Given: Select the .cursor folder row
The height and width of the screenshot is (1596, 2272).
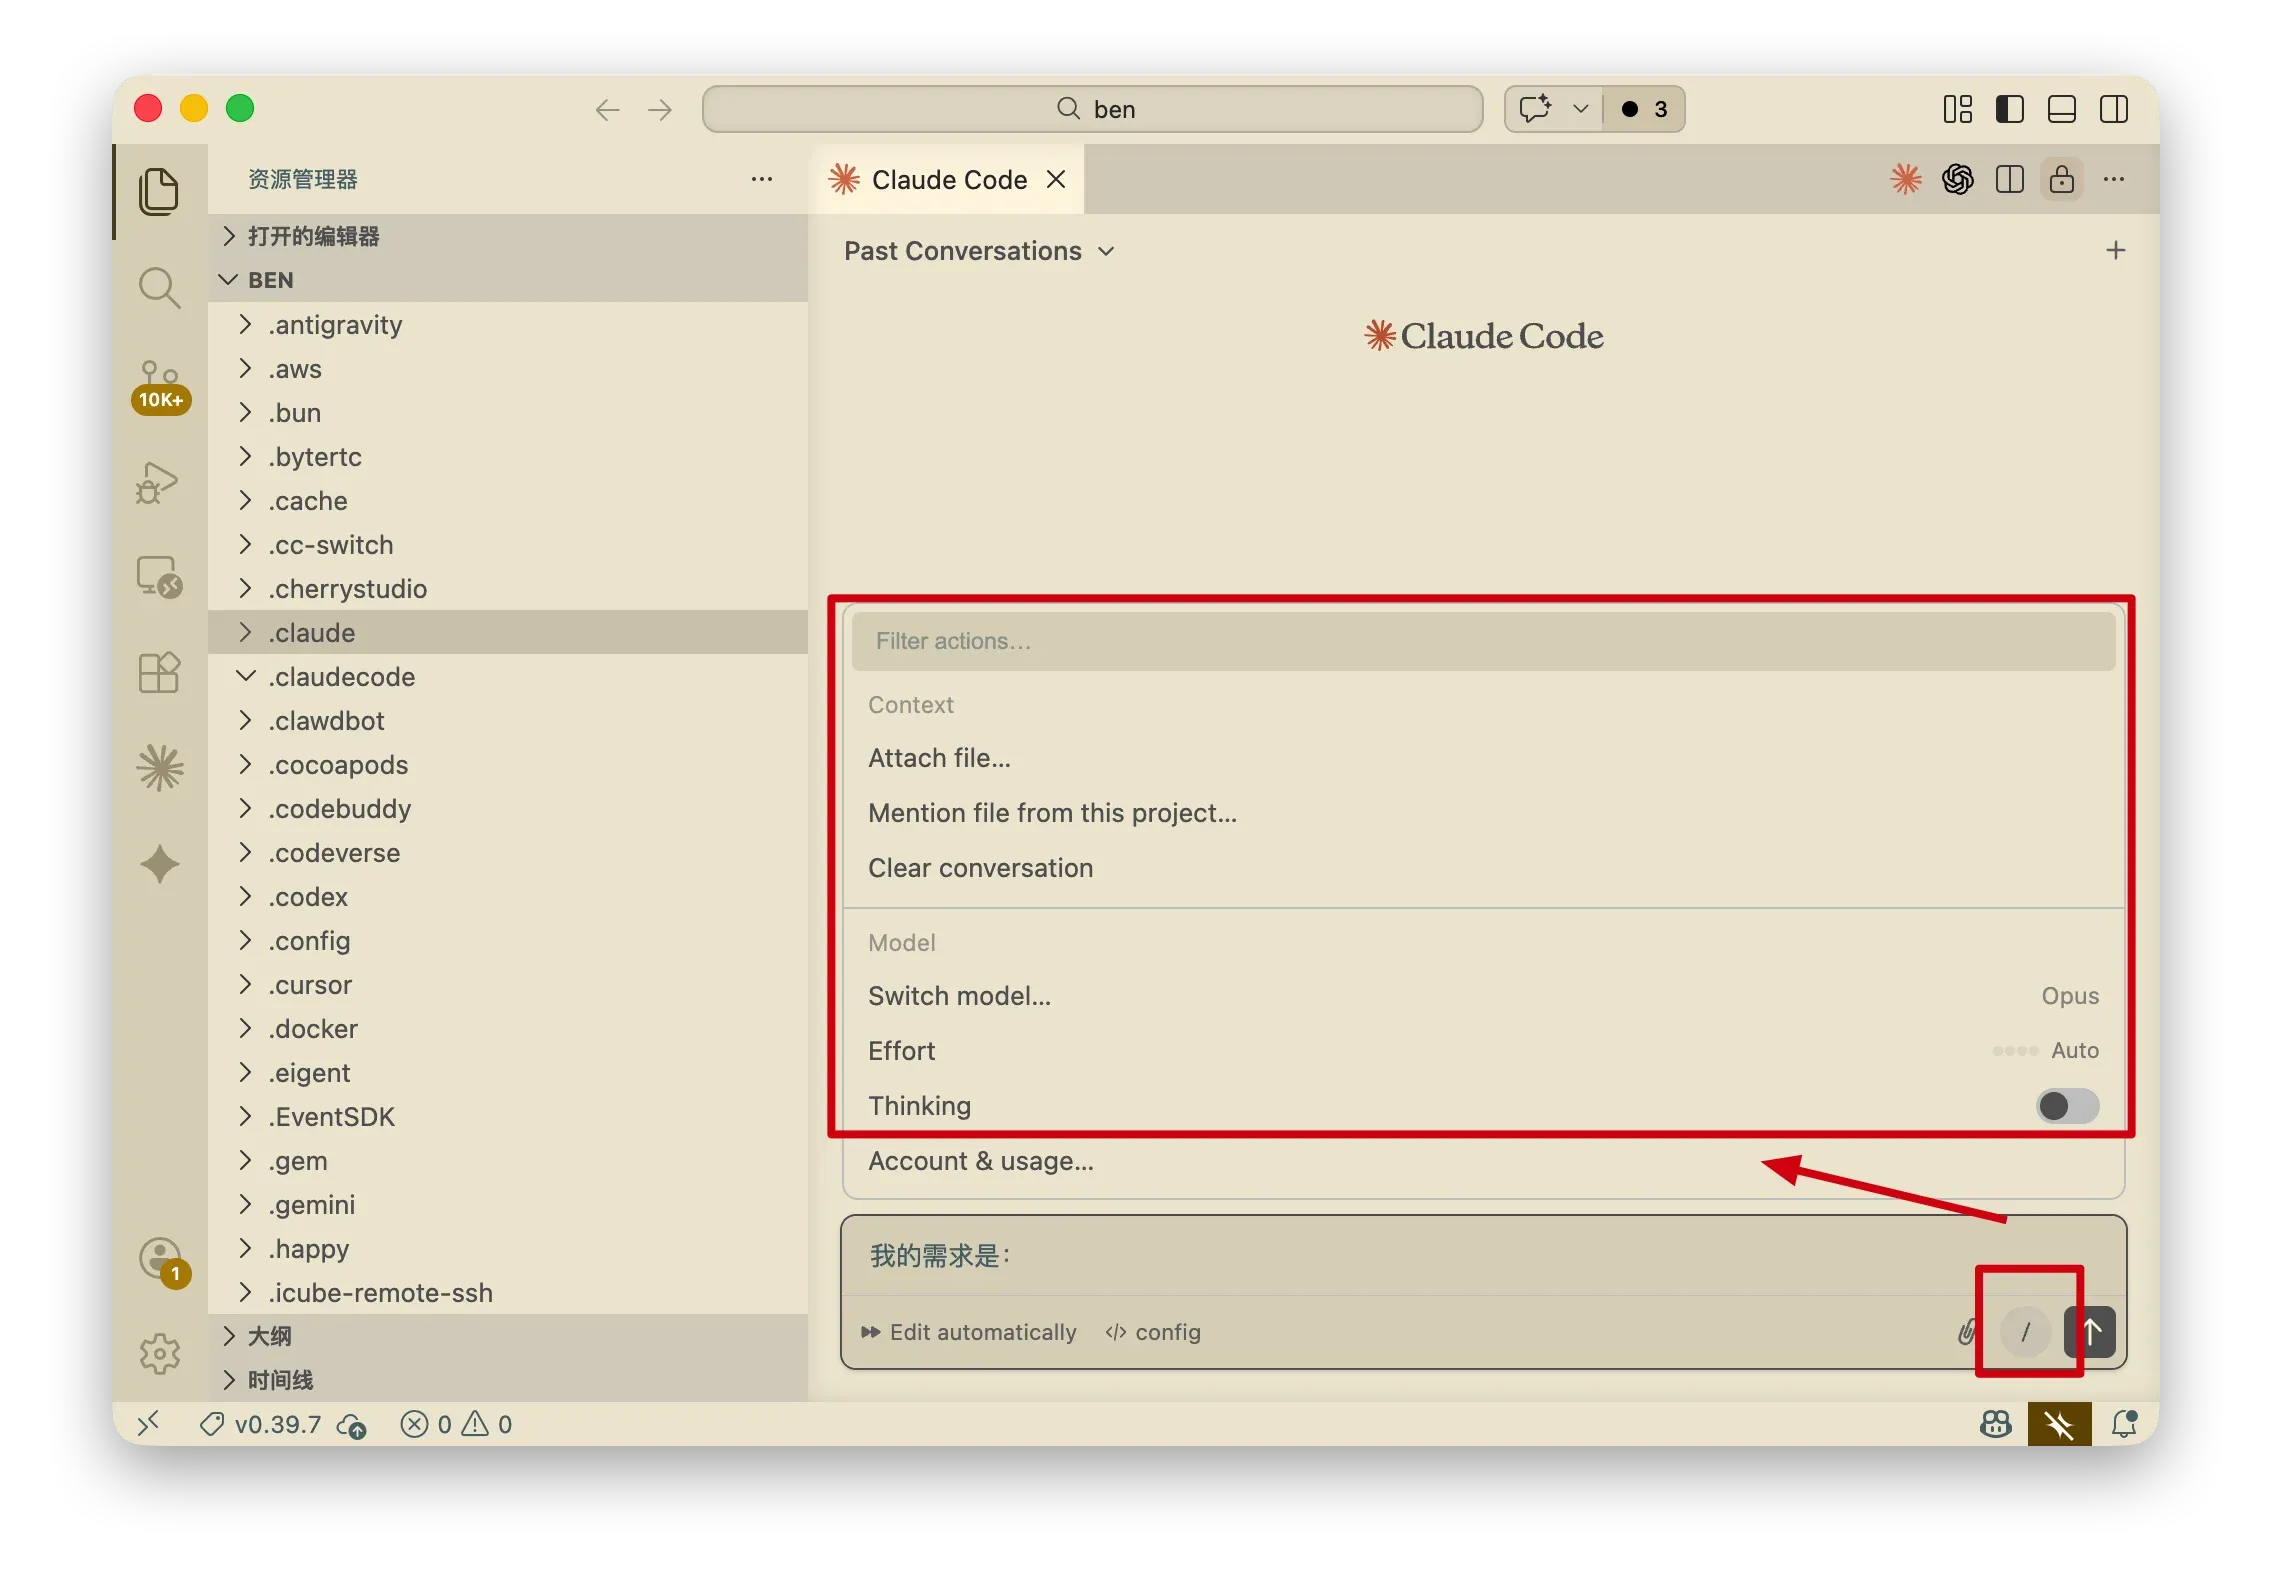Looking at the screenshot, I should pyautogui.click(x=508, y=984).
